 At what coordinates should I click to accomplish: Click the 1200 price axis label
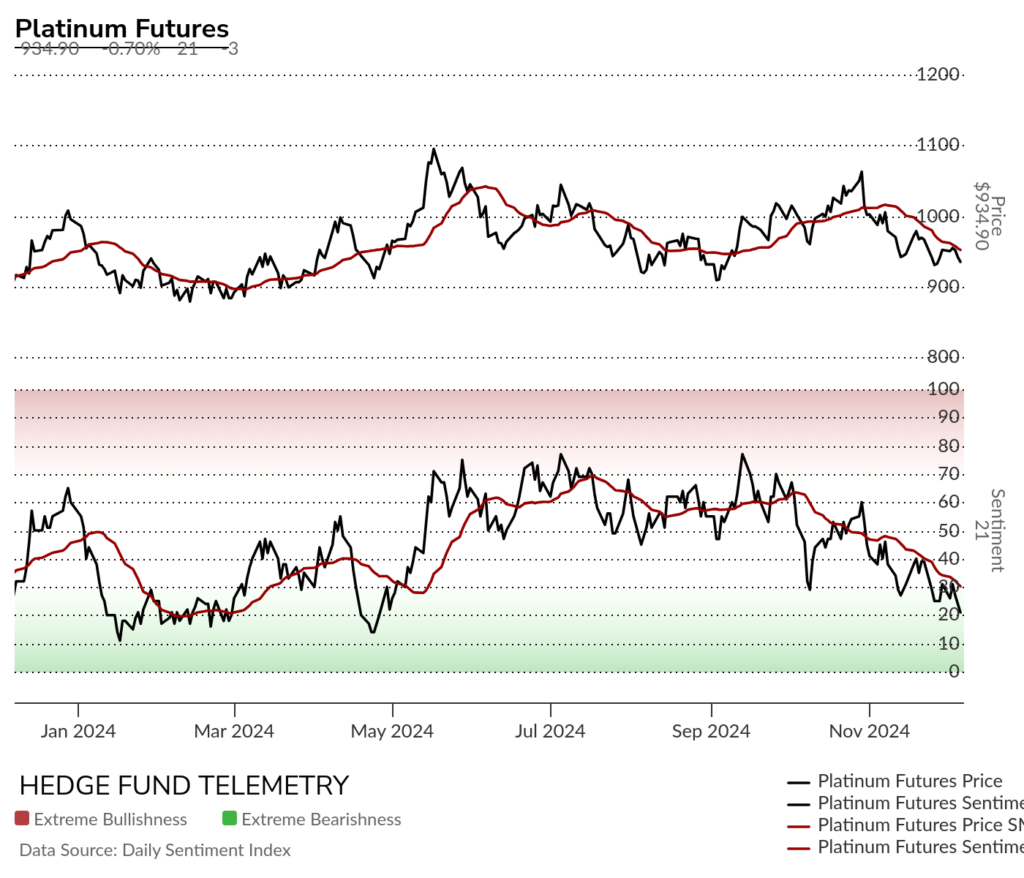(x=940, y=75)
